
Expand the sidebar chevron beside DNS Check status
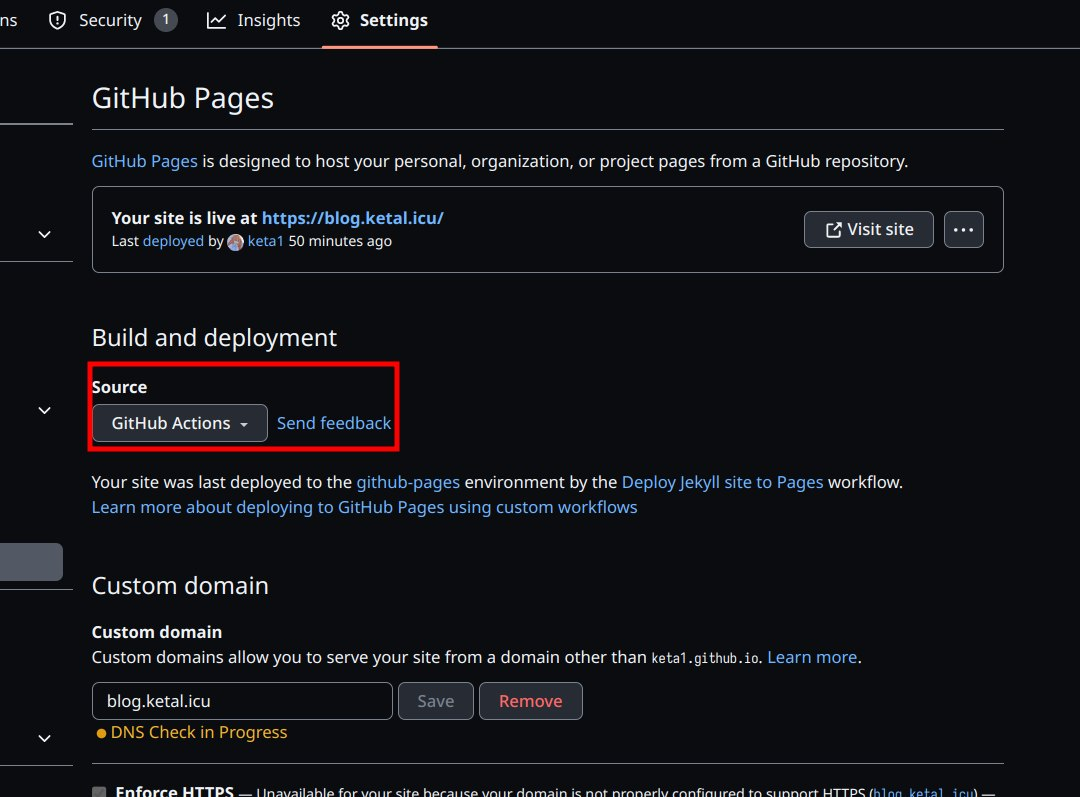coord(45,738)
